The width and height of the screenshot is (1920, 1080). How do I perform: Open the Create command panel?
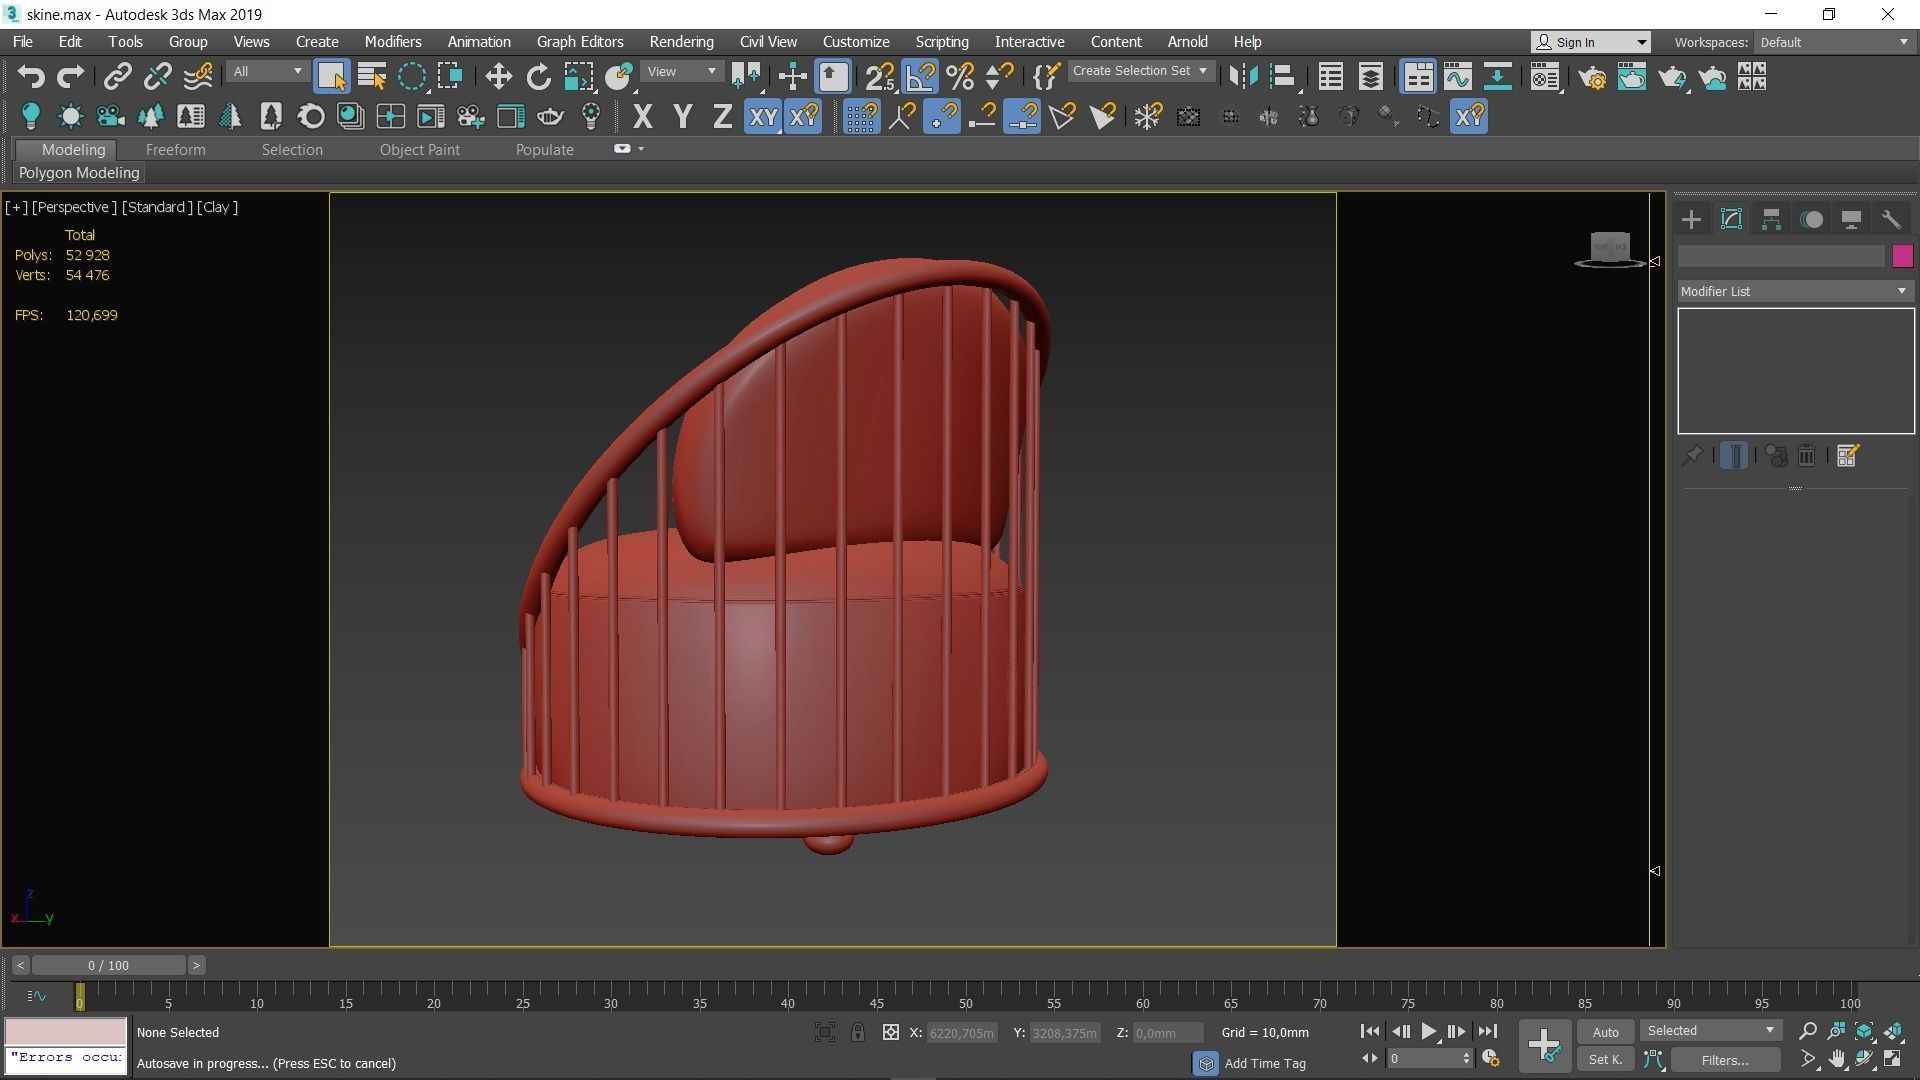click(1691, 220)
